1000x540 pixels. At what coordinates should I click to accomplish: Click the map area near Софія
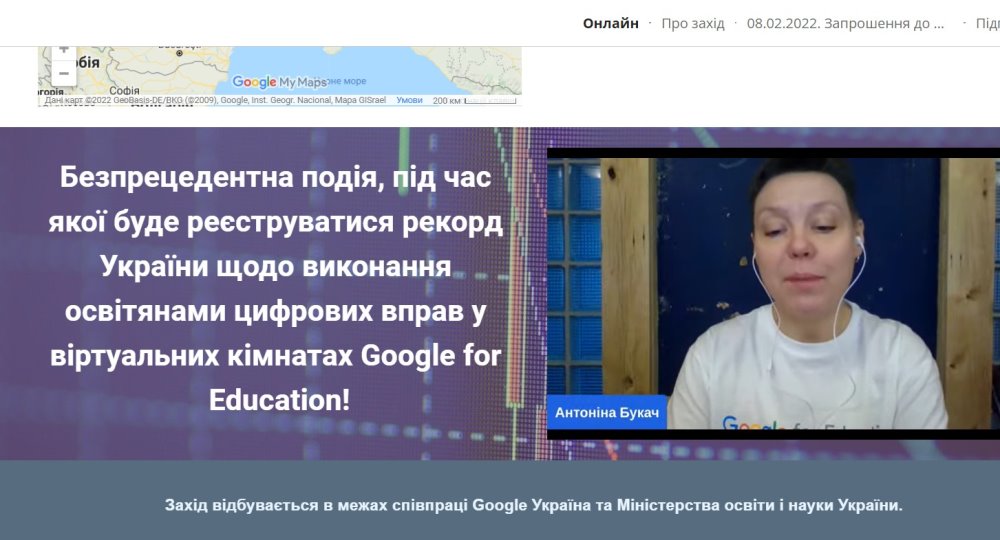[x=124, y=90]
